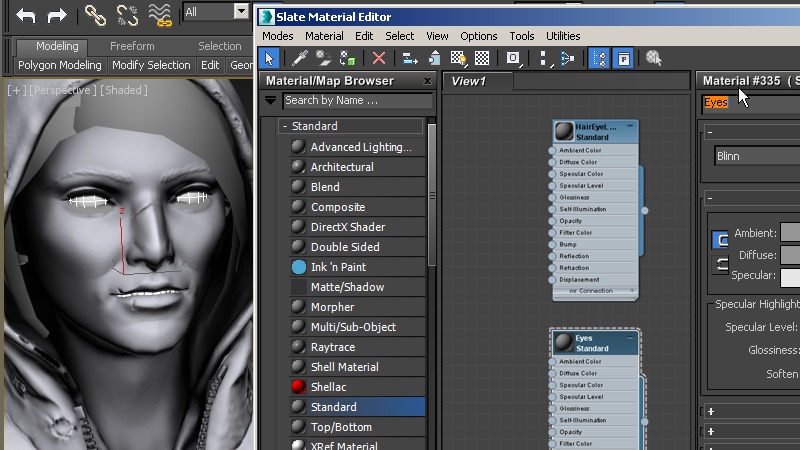The image size is (800, 450).
Task: Click the Pick Material from Object eyedropper
Action: pyautogui.click(x=298, y=58)
